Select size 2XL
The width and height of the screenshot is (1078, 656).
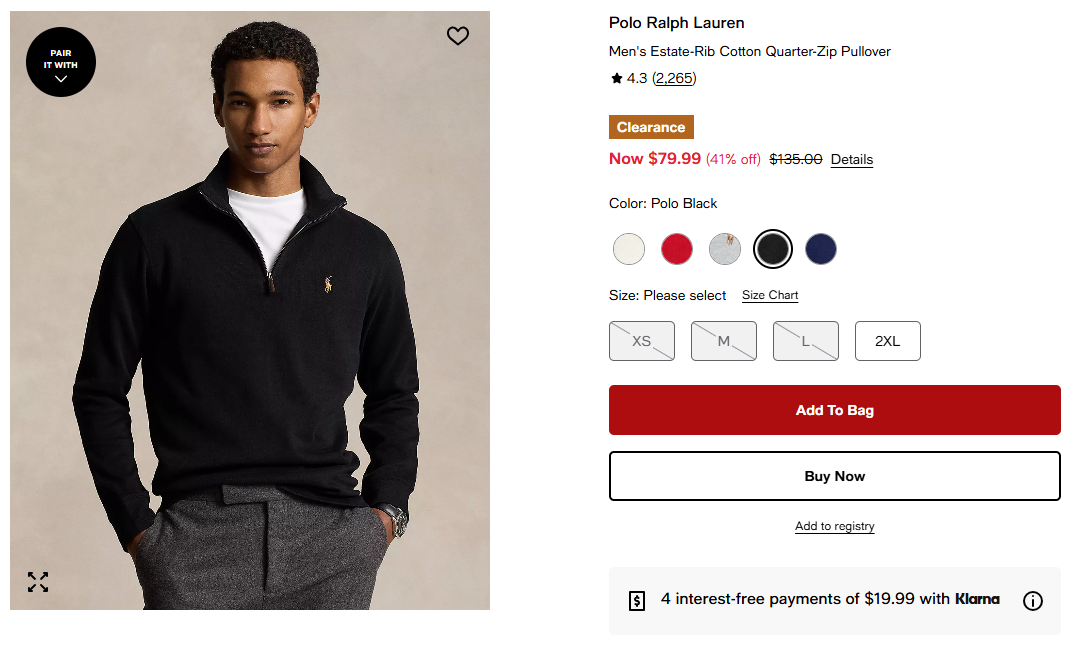[x=888, y=341]
